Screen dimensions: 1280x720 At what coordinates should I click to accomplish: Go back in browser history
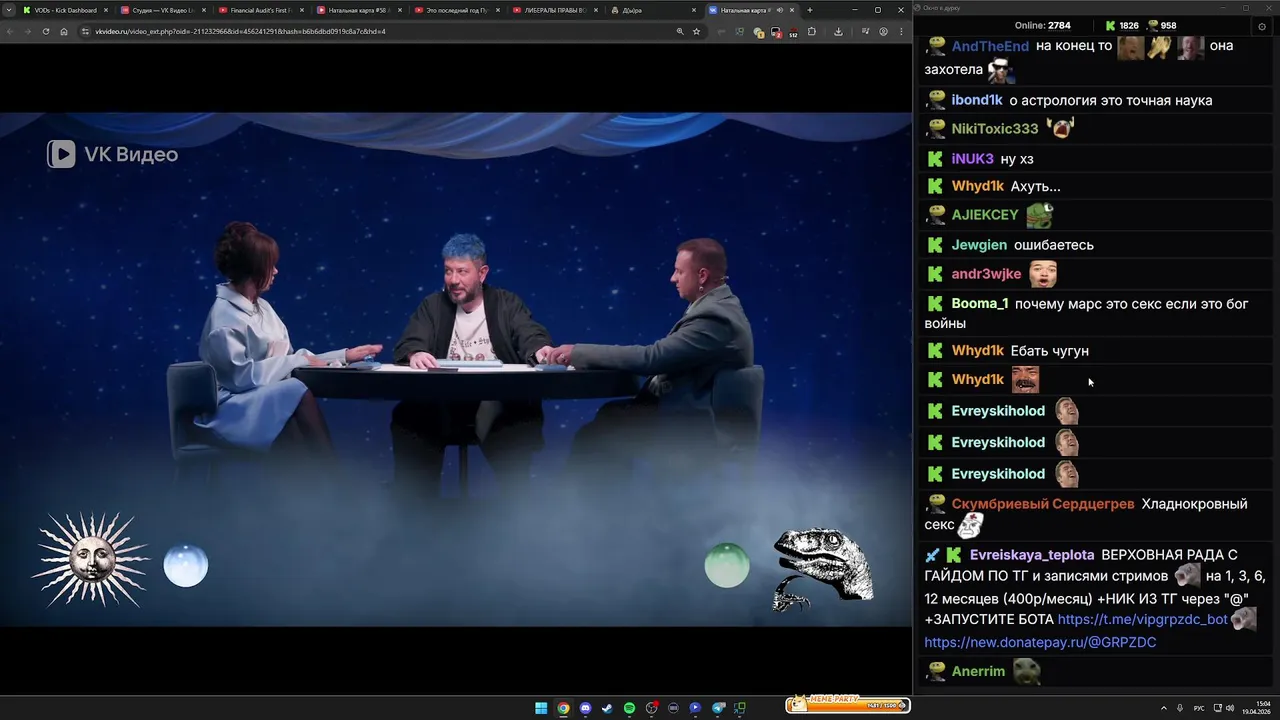pyautogui.click(x=10, y=31)
